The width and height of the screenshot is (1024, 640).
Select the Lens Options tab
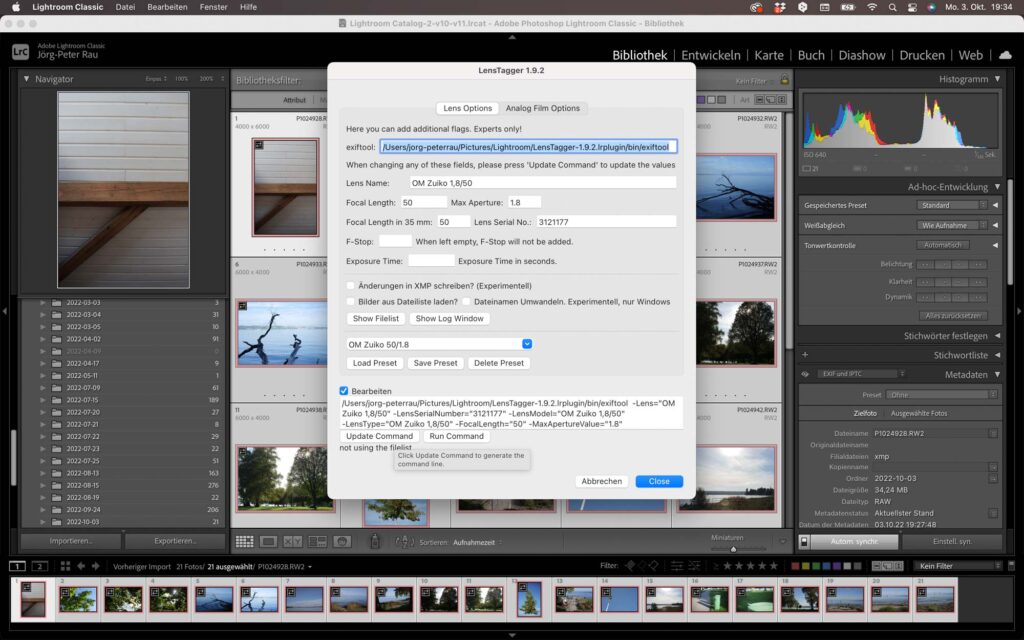point(468,108)
